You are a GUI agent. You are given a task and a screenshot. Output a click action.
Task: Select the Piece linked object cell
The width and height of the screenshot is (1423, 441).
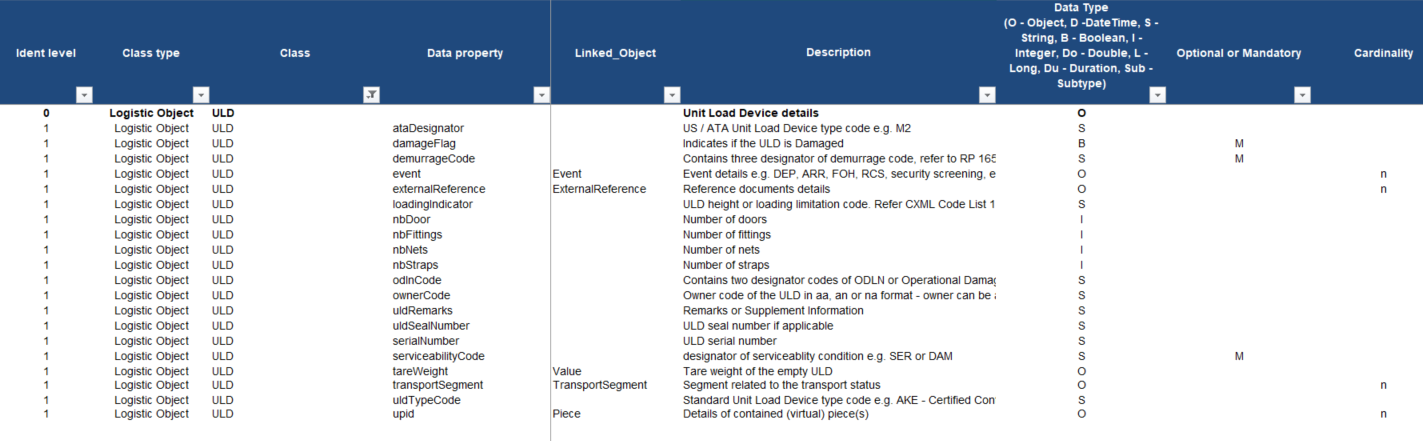tap(566, 414)
